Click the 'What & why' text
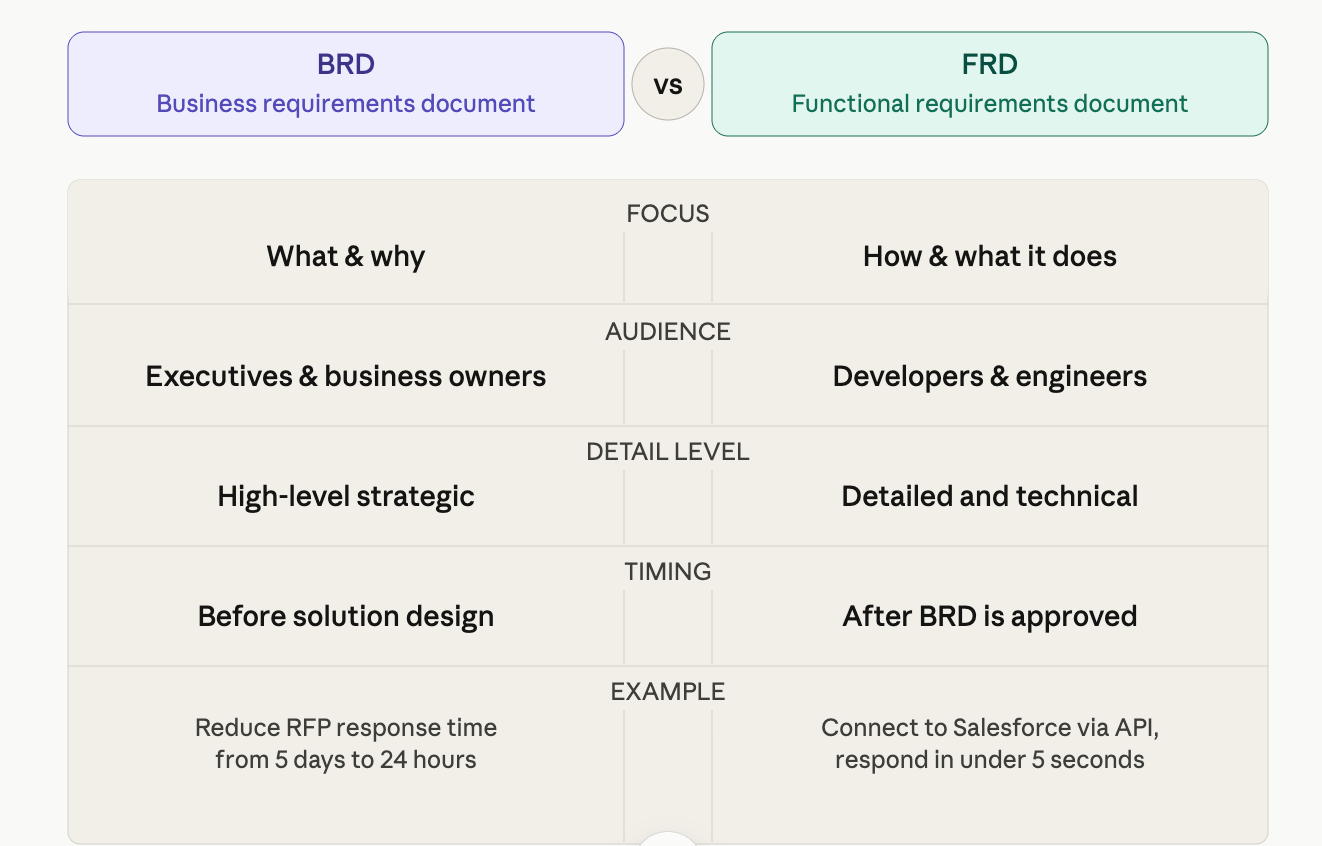This screenshot has height=846, width=1322. (346, 257)
